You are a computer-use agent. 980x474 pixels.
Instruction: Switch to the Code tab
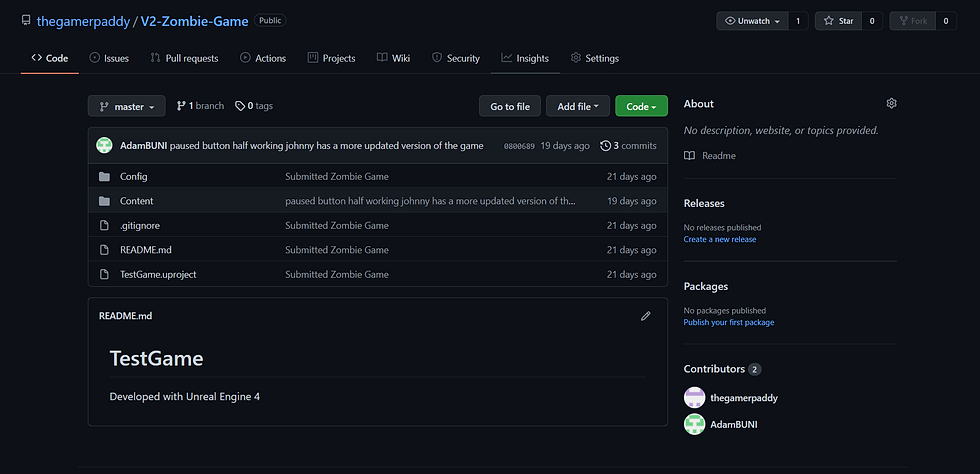click(50, 58)
